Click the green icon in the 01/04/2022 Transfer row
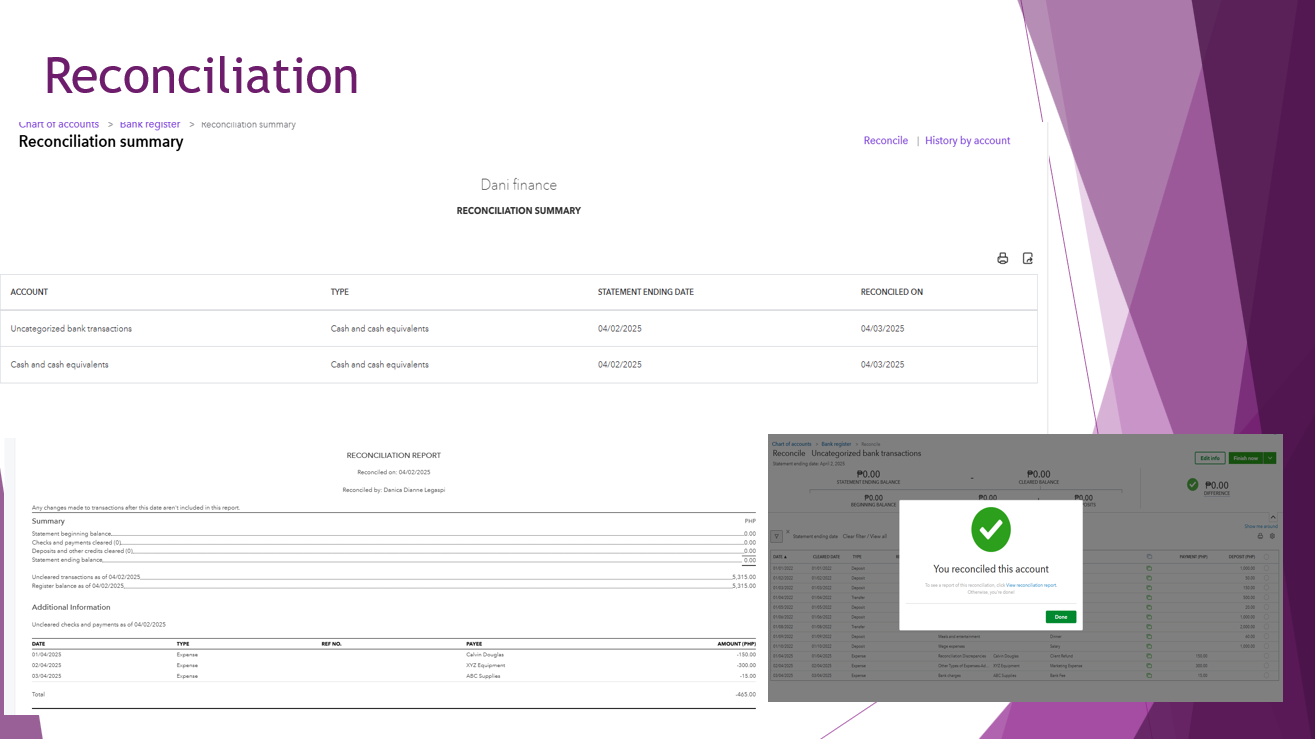Viewport: 1315px width, 739px height. pos(1149,597)
